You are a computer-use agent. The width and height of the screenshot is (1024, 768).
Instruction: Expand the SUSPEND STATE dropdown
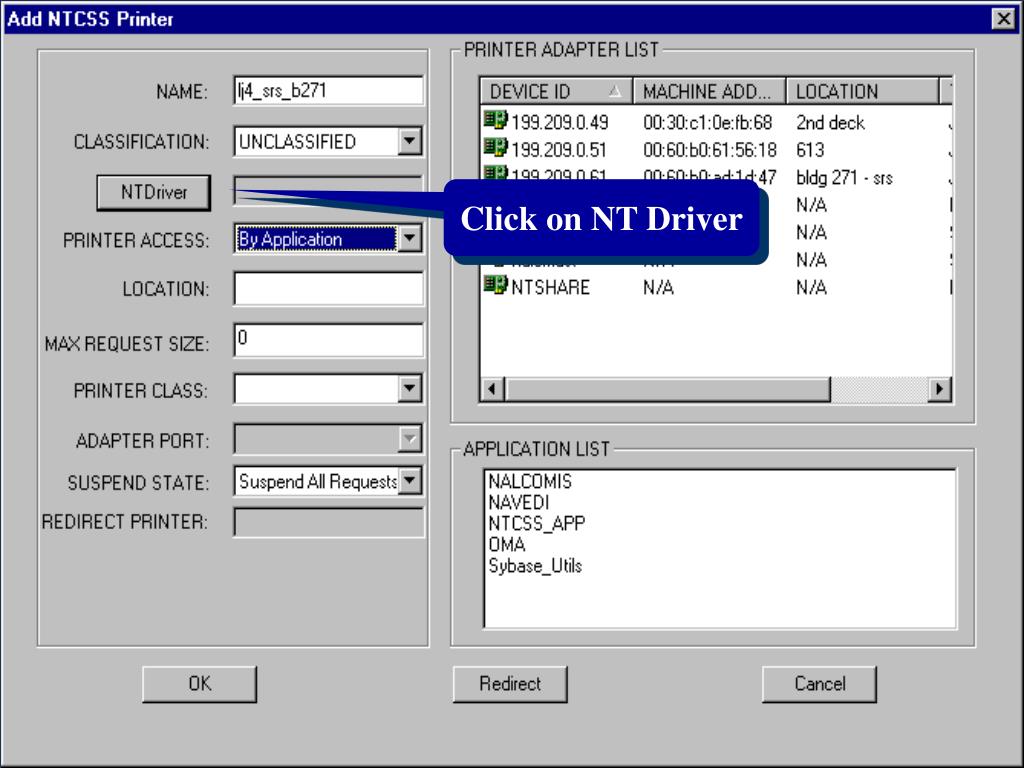pyautogui.click(x=409, y=481)
